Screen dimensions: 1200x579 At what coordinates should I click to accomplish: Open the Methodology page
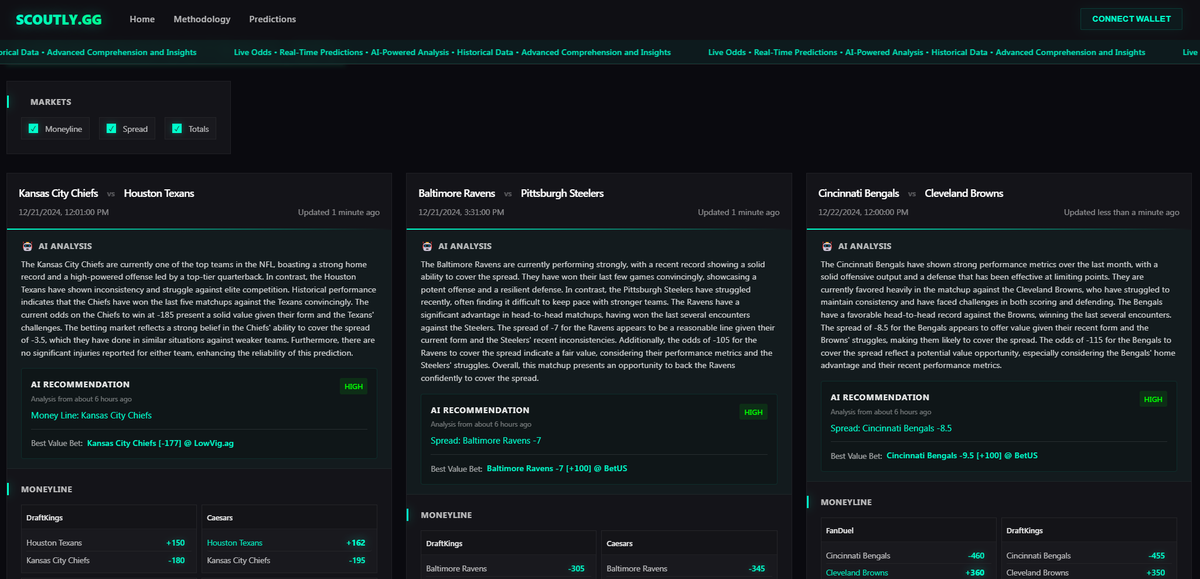202,19
